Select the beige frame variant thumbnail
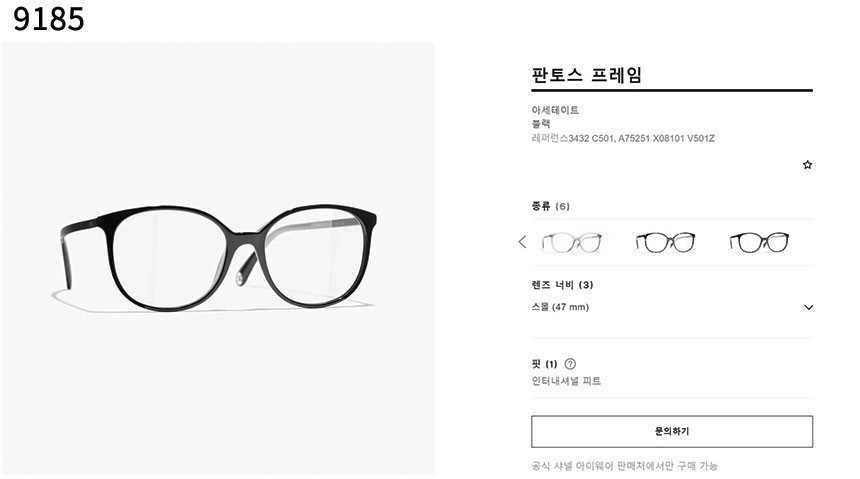Viewport: 860px width, 479px height. click(x=571, y=242)
